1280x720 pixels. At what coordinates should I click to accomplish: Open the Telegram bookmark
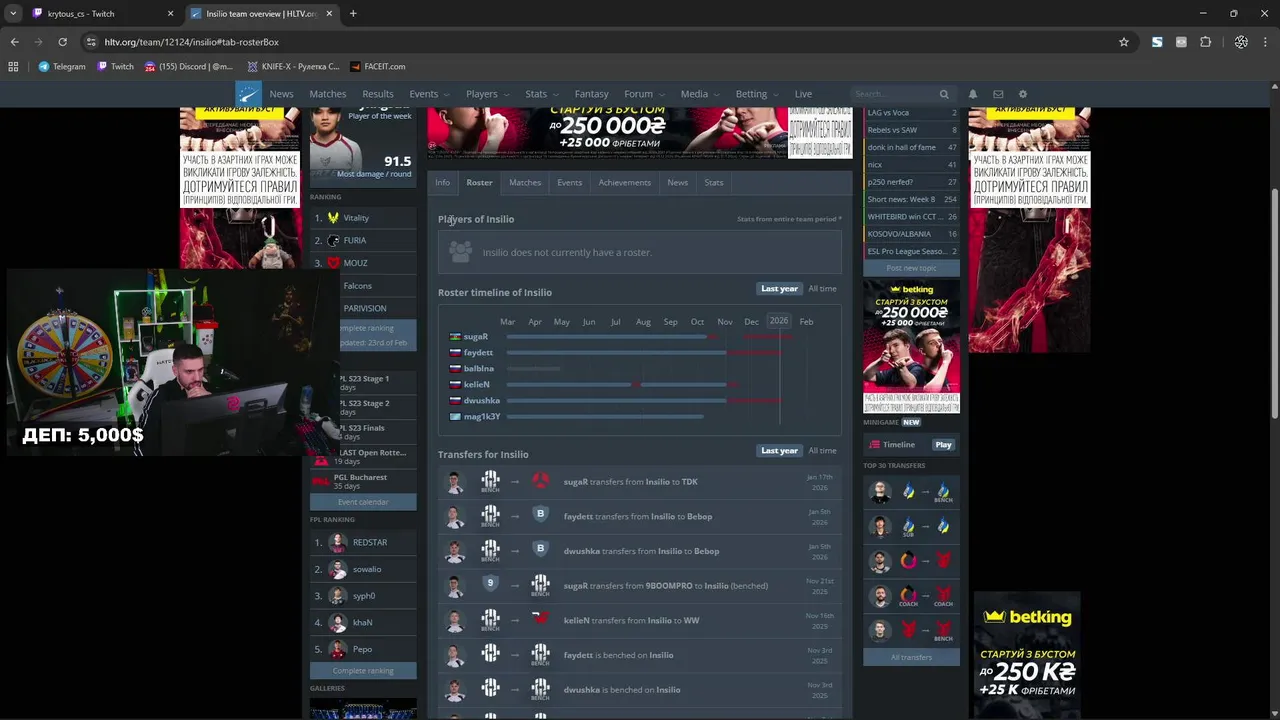(x=61, y=66)
